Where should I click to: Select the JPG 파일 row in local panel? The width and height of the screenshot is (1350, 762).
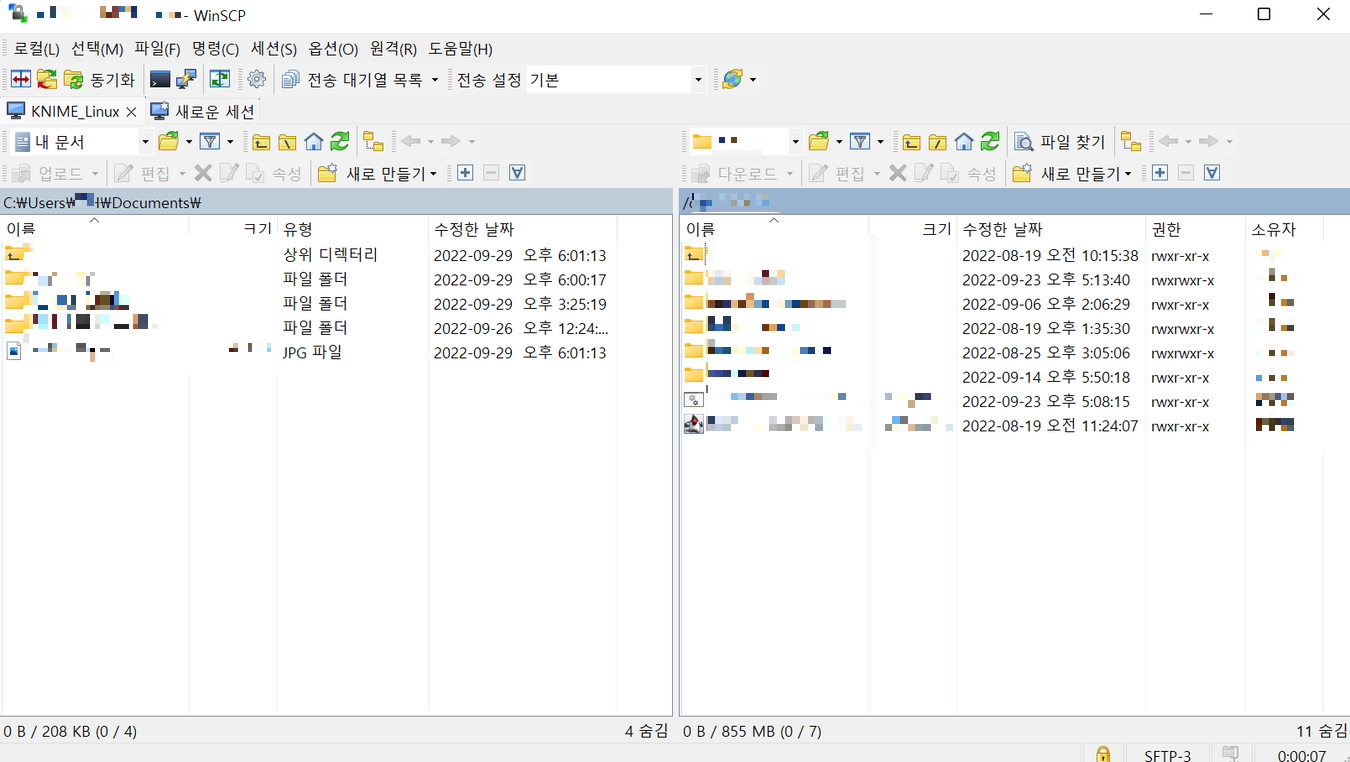pyautogui.click(x=309, y=352)
